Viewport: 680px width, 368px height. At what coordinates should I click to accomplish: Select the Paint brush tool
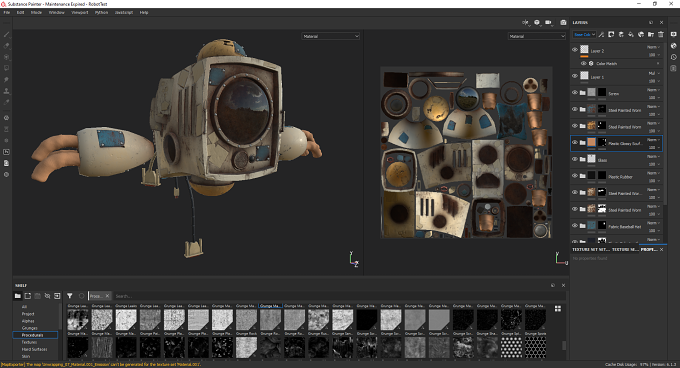(7, 34)
